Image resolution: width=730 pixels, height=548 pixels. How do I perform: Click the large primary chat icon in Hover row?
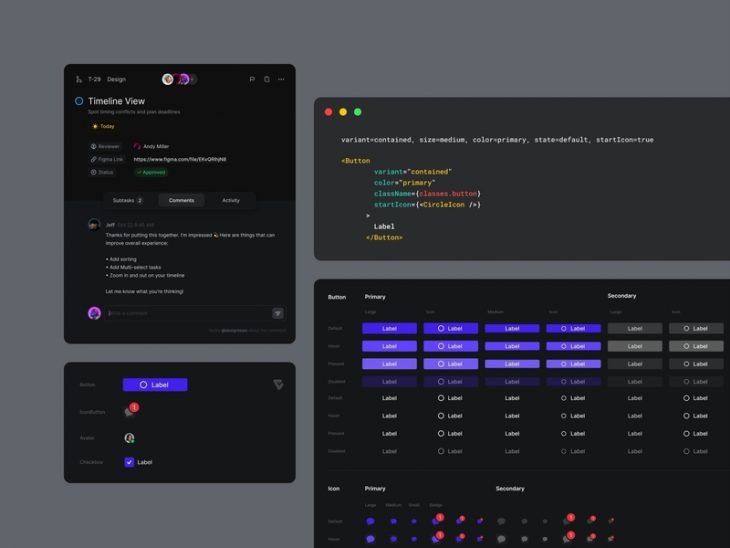tap(370, 539)
